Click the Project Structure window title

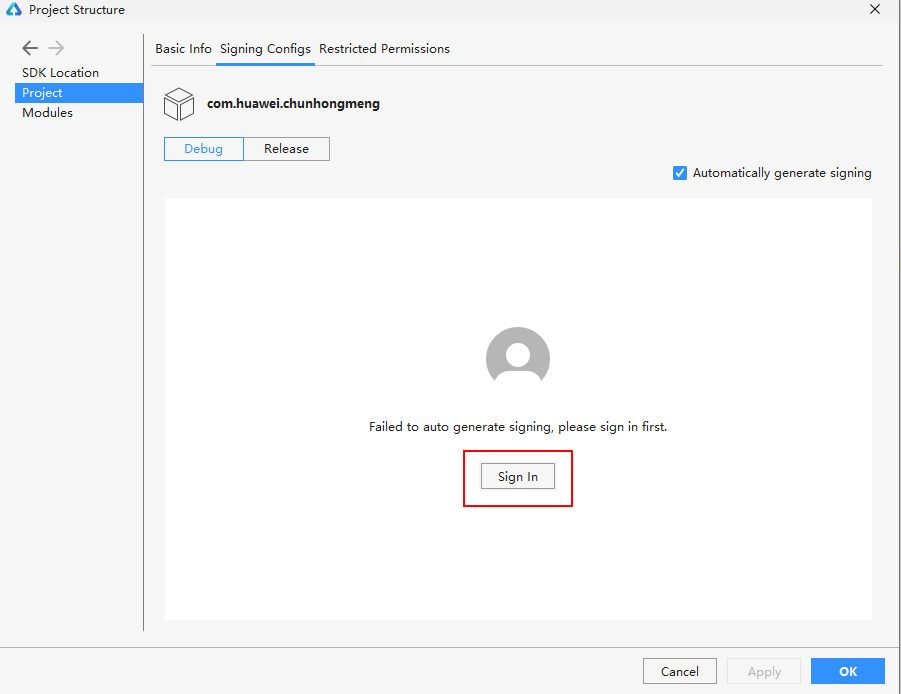coord(77,10)
